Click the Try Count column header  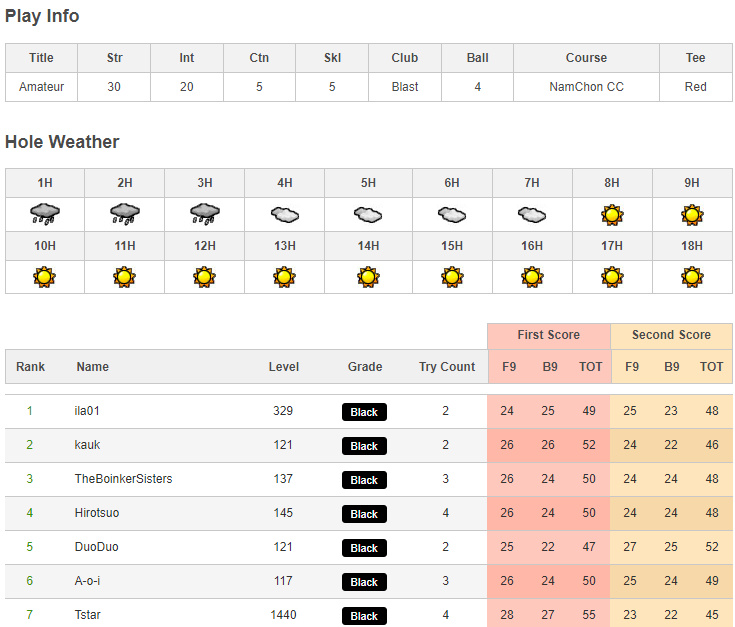point(446,367)
